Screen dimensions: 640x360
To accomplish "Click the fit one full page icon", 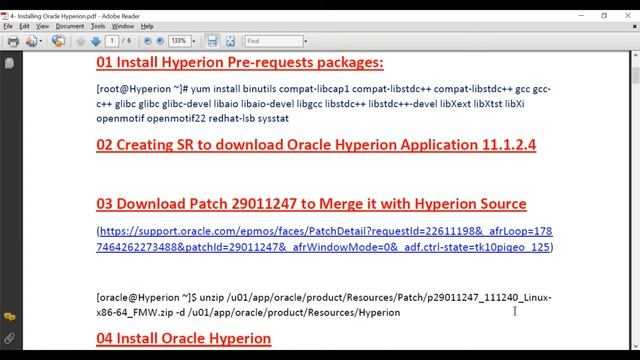I will [x=230, y=41].
